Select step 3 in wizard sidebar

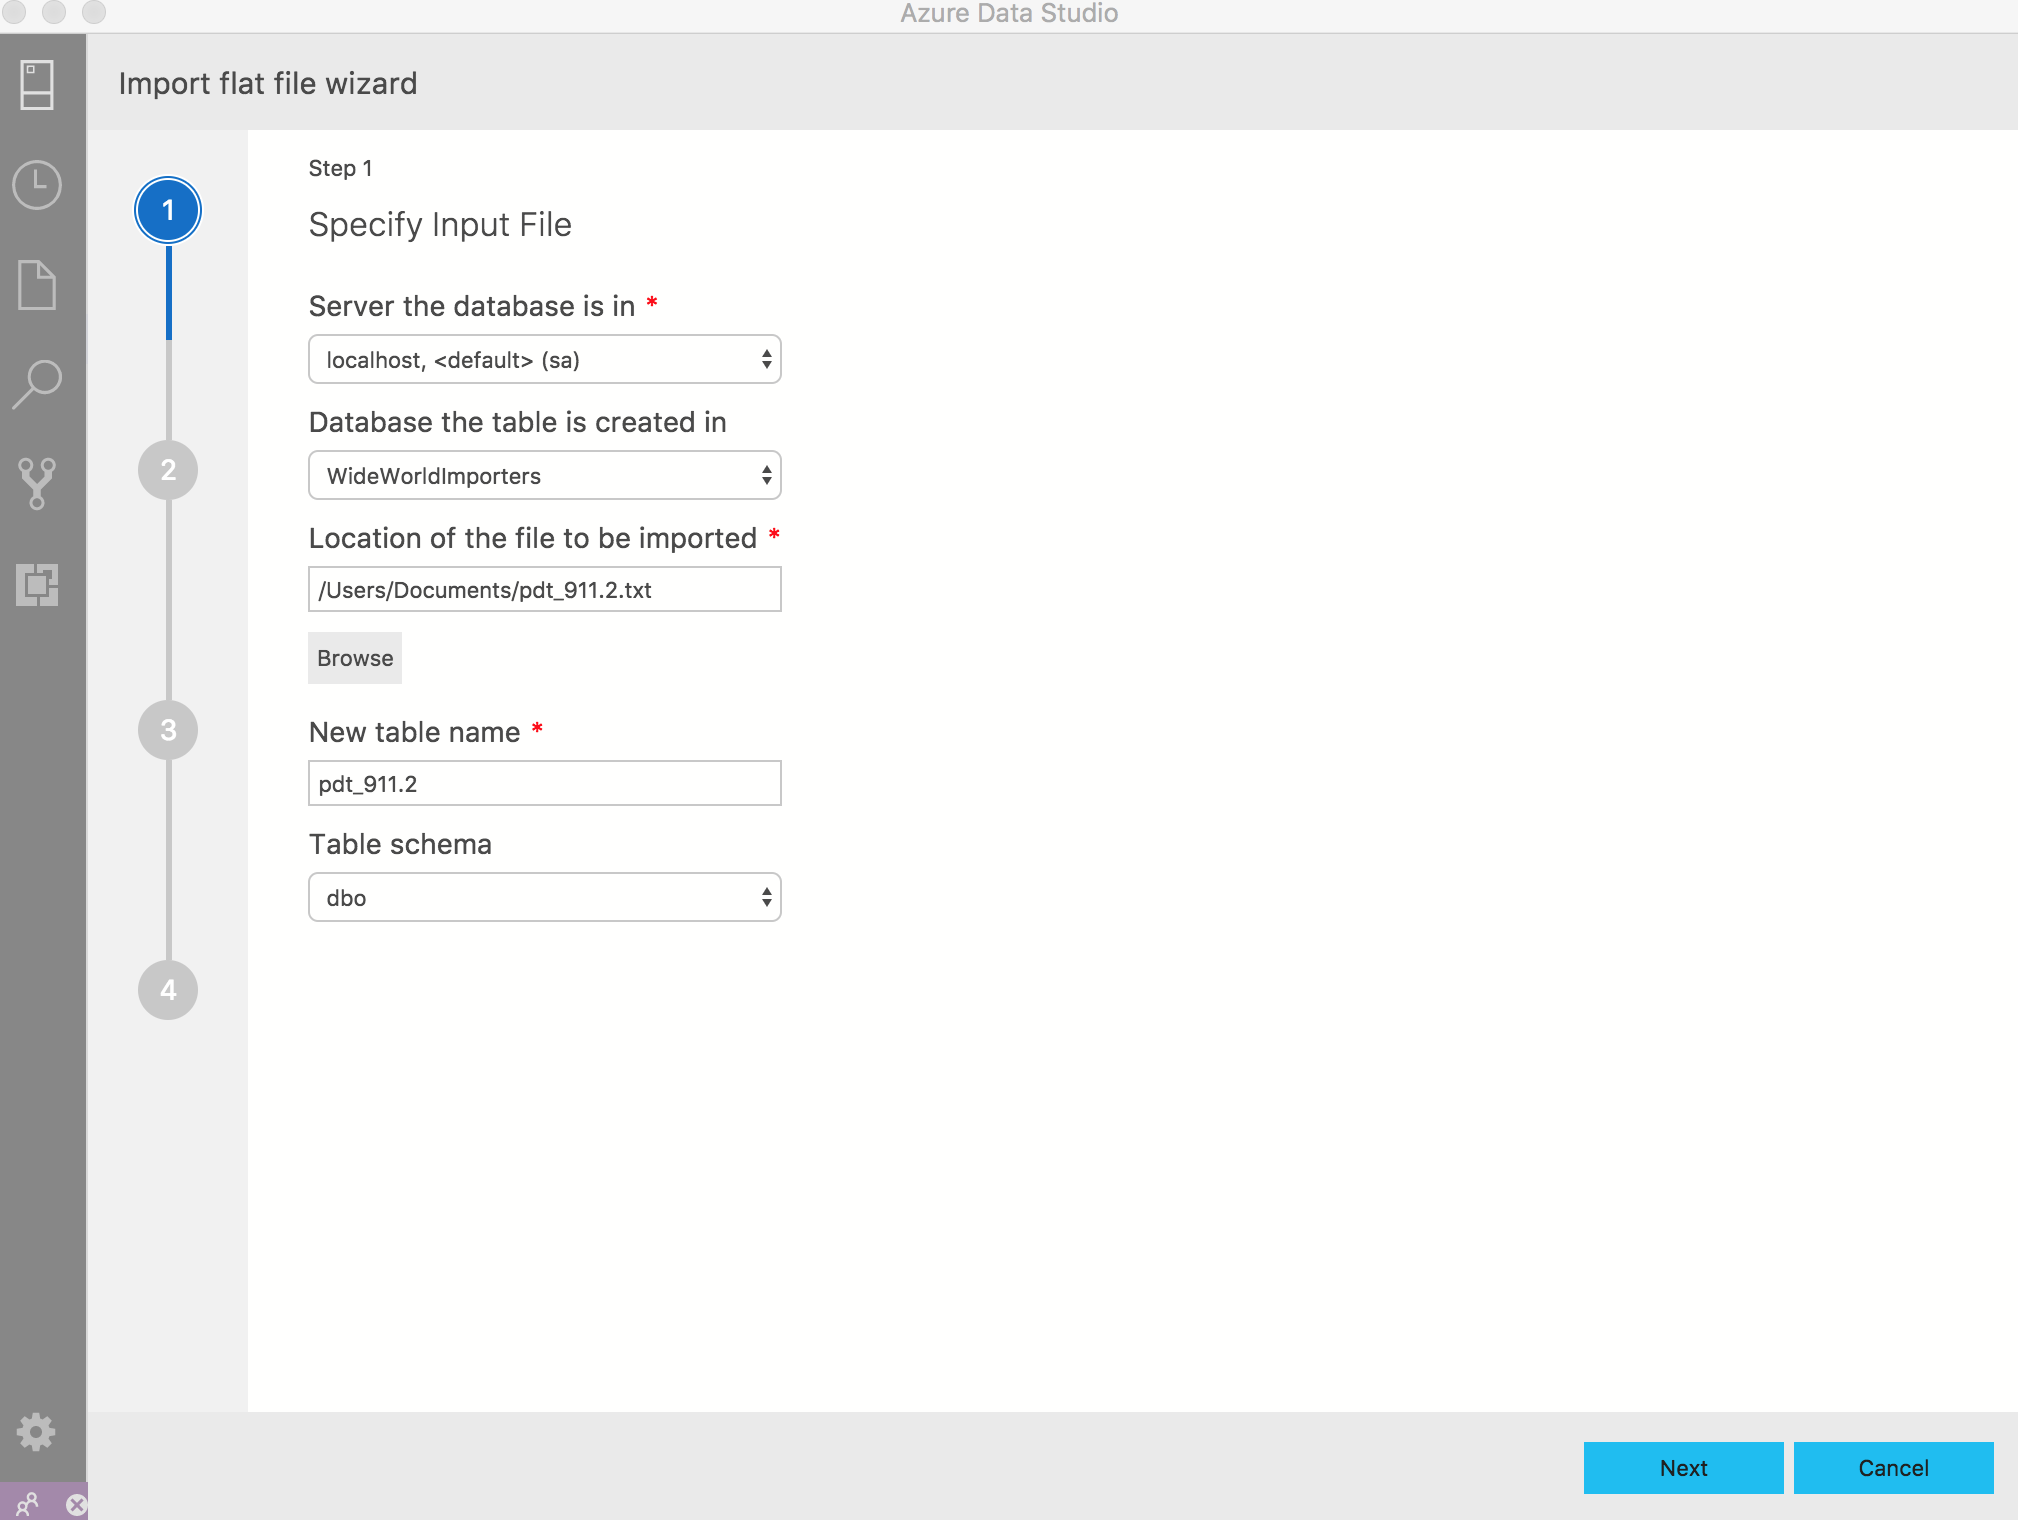click(x=169, y=730)
